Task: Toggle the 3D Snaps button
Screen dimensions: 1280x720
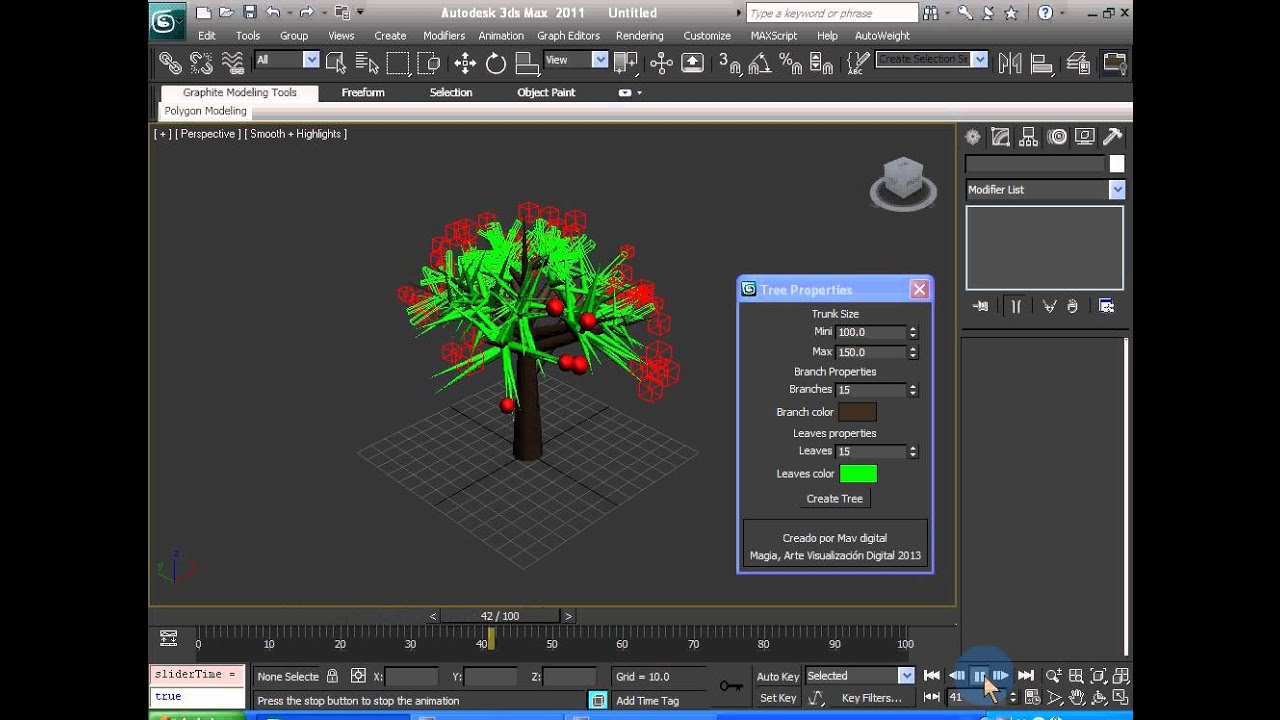Action: tap(729, 63)
